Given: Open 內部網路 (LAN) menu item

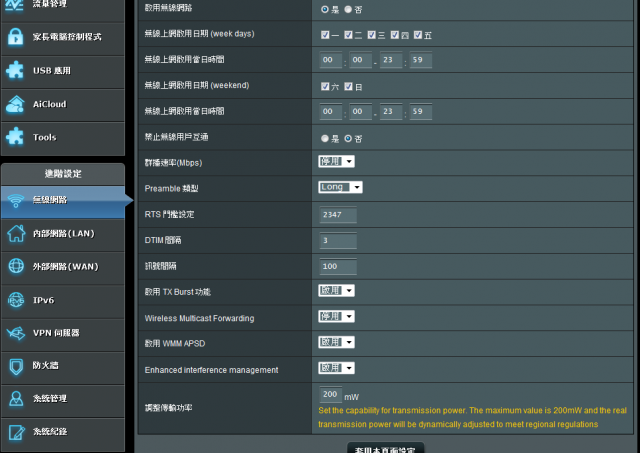Looking at the screenshot, I should click(63, 235).
